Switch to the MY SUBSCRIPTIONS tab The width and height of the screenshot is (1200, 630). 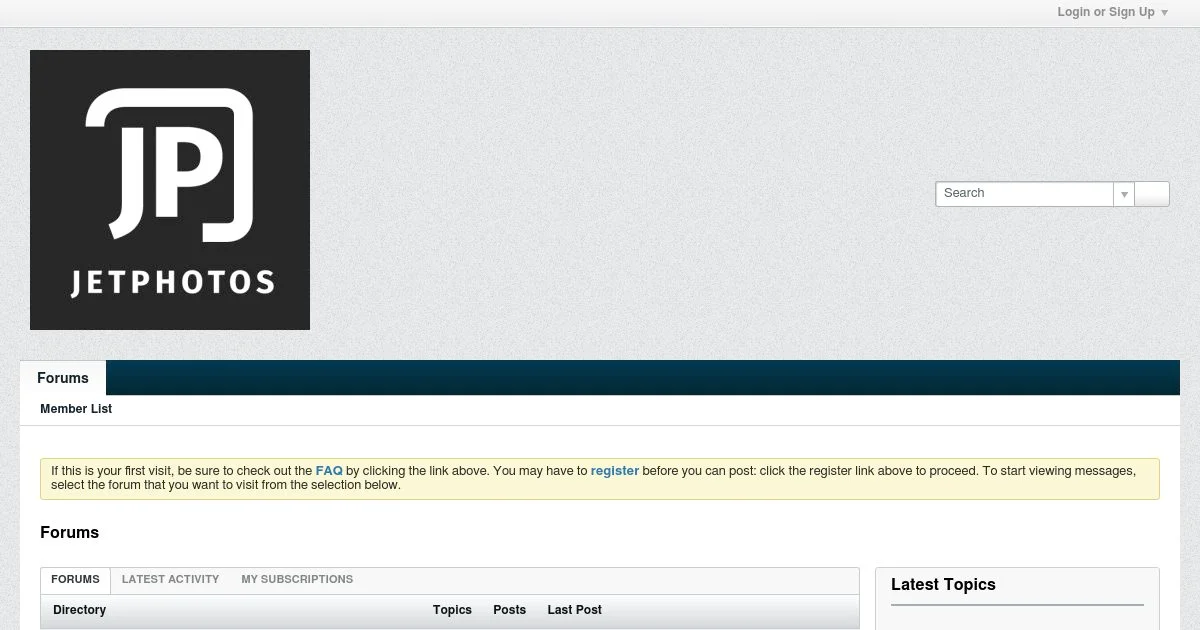click(x=297, y=579)
